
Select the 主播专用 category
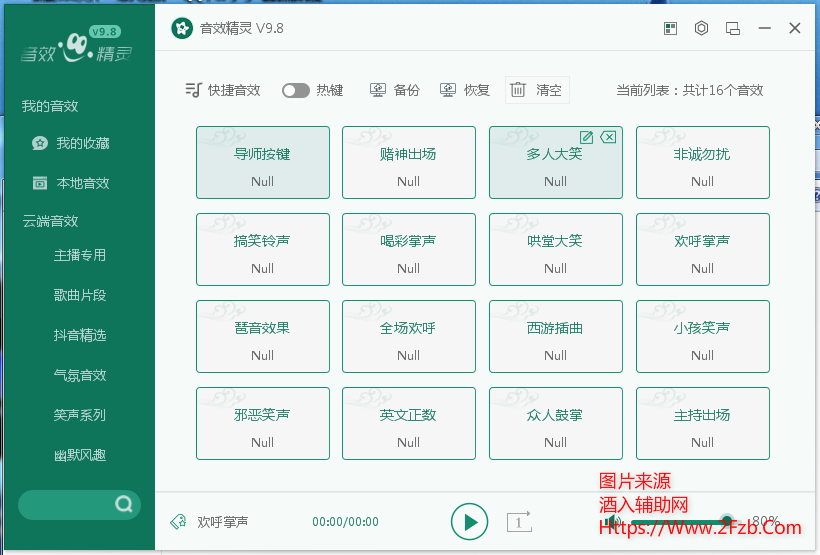pos(79,255)
